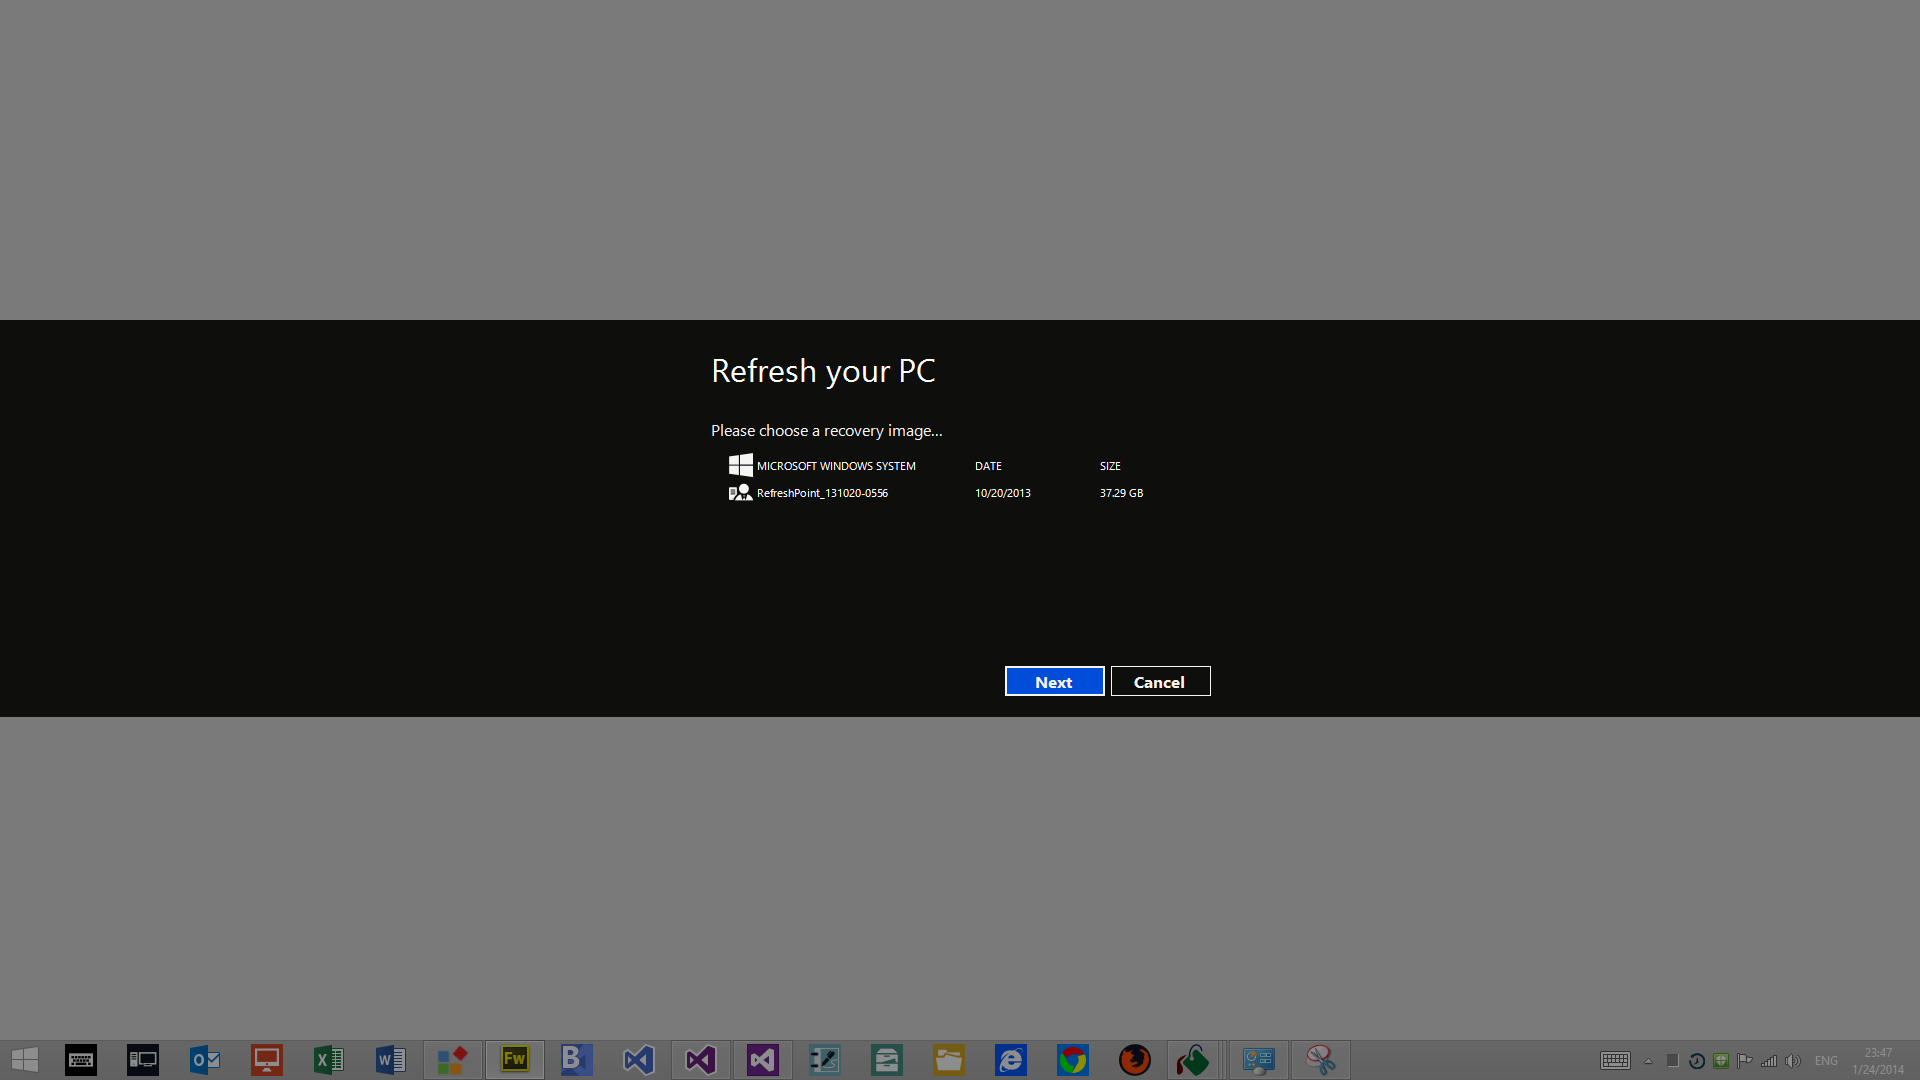This screenshot has height=1080, width=1920.
Task: Switch to the Control Panel taskbar icon
Action: click(x=1259, y=1060)
